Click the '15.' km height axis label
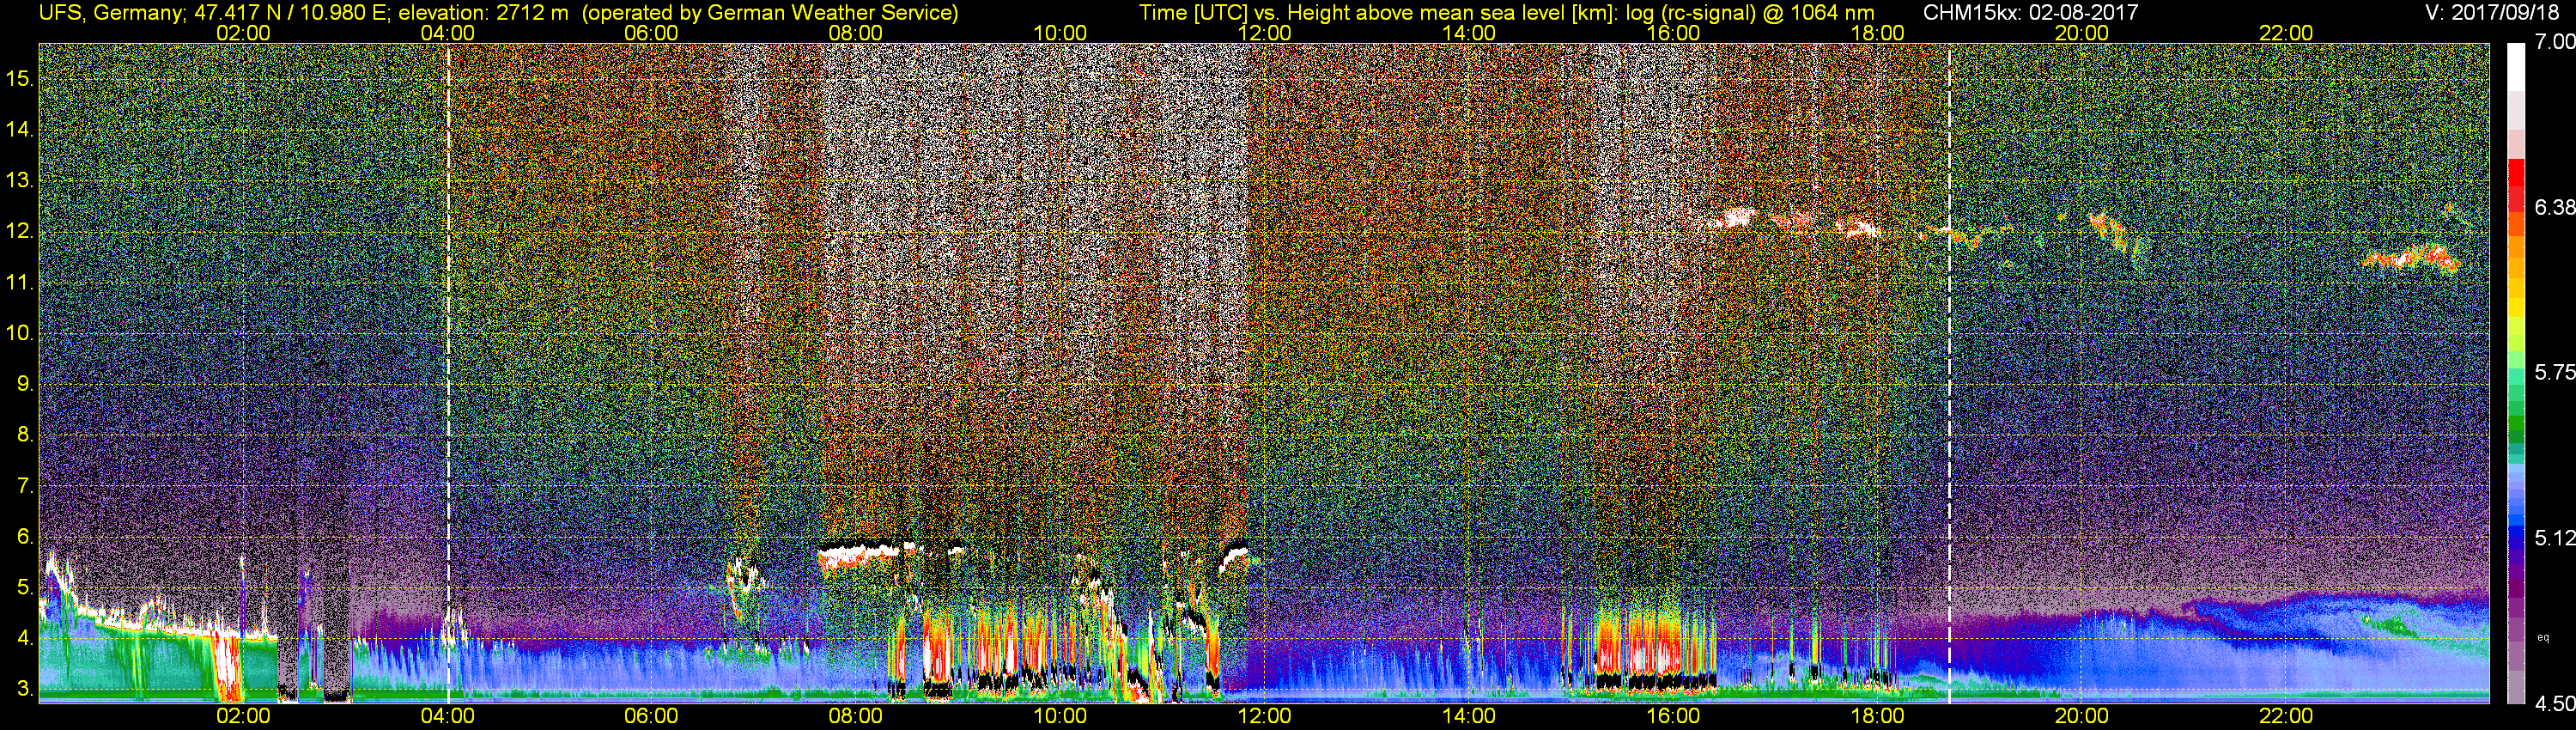Image resolution: width=2576 pixels, height=730 pixels. 19,79
